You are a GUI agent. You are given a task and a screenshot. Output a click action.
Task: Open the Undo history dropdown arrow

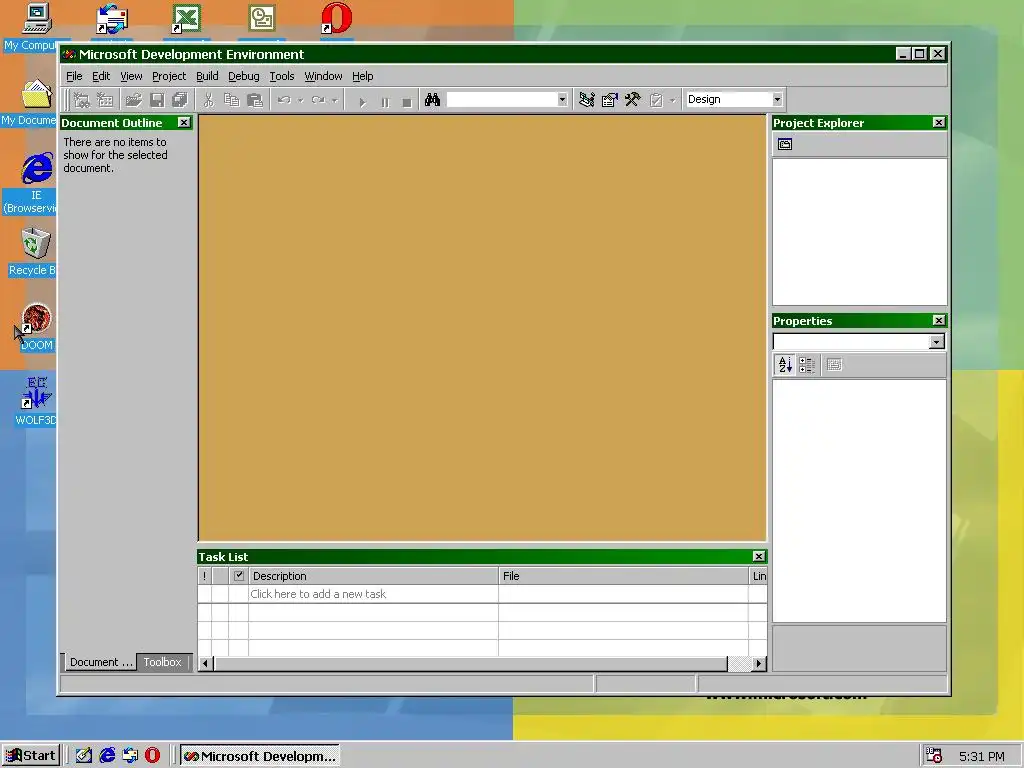(x=300, y=100)
